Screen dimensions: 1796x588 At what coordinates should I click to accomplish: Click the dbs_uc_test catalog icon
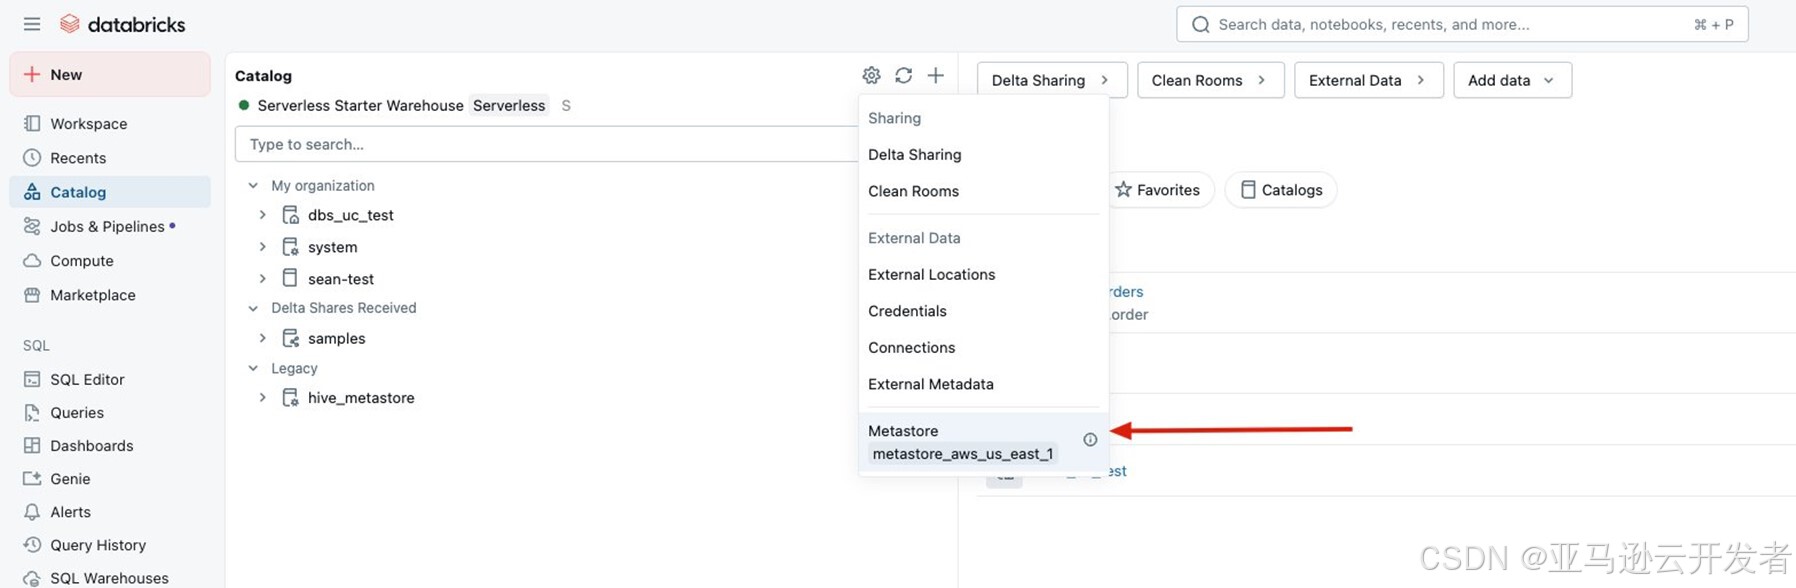click(x=290, y=215)
